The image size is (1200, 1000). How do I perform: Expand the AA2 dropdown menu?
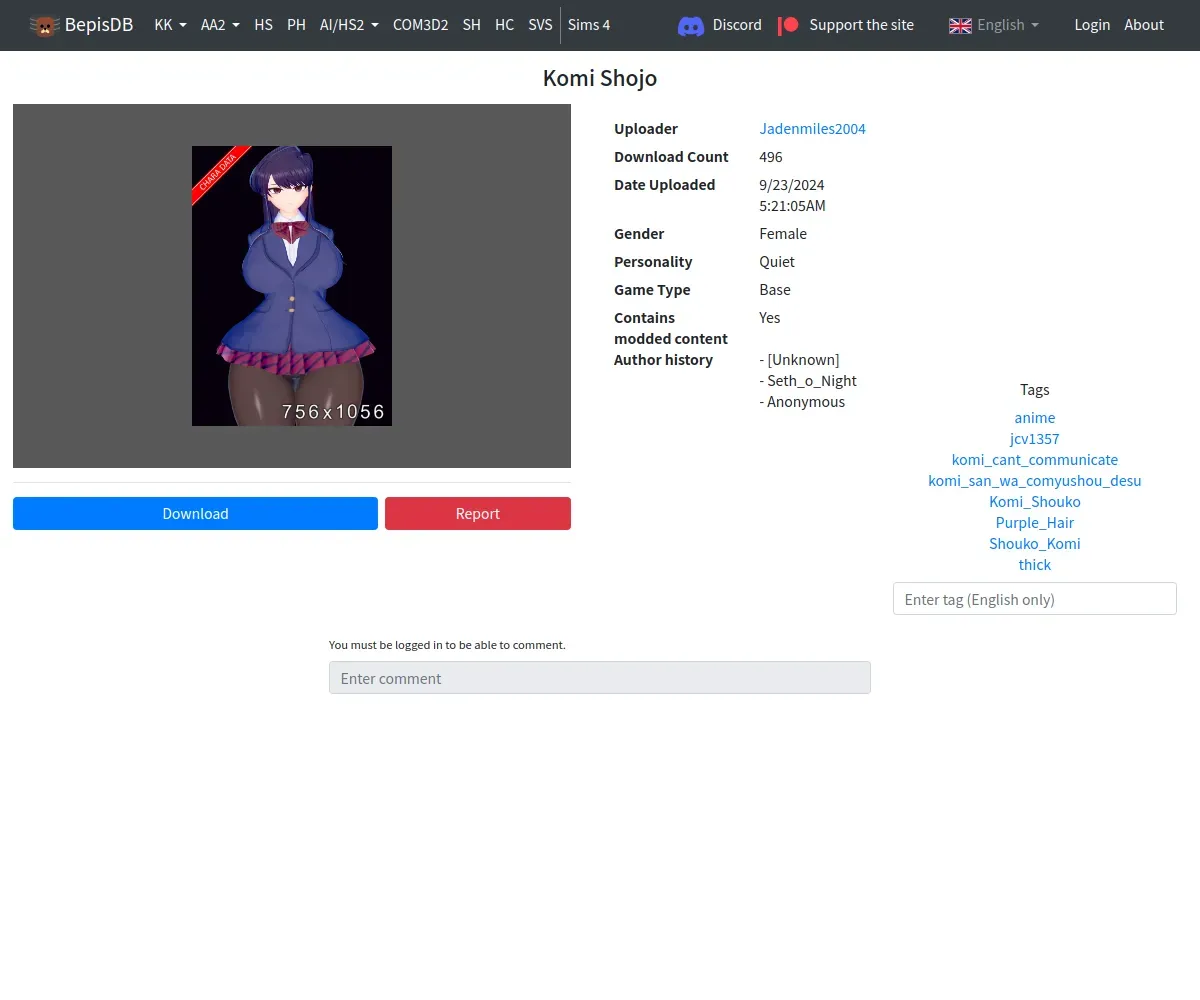tap(220, 25)
